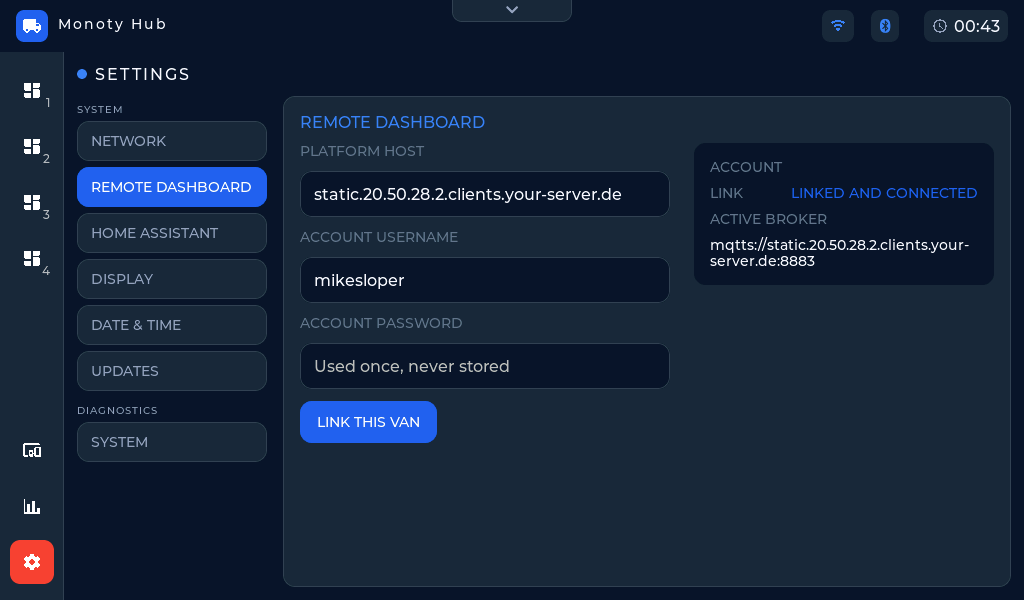Screen dimensions: 1024x600
Task: Click the Linked and Connected status text
Action: point(884,193)
